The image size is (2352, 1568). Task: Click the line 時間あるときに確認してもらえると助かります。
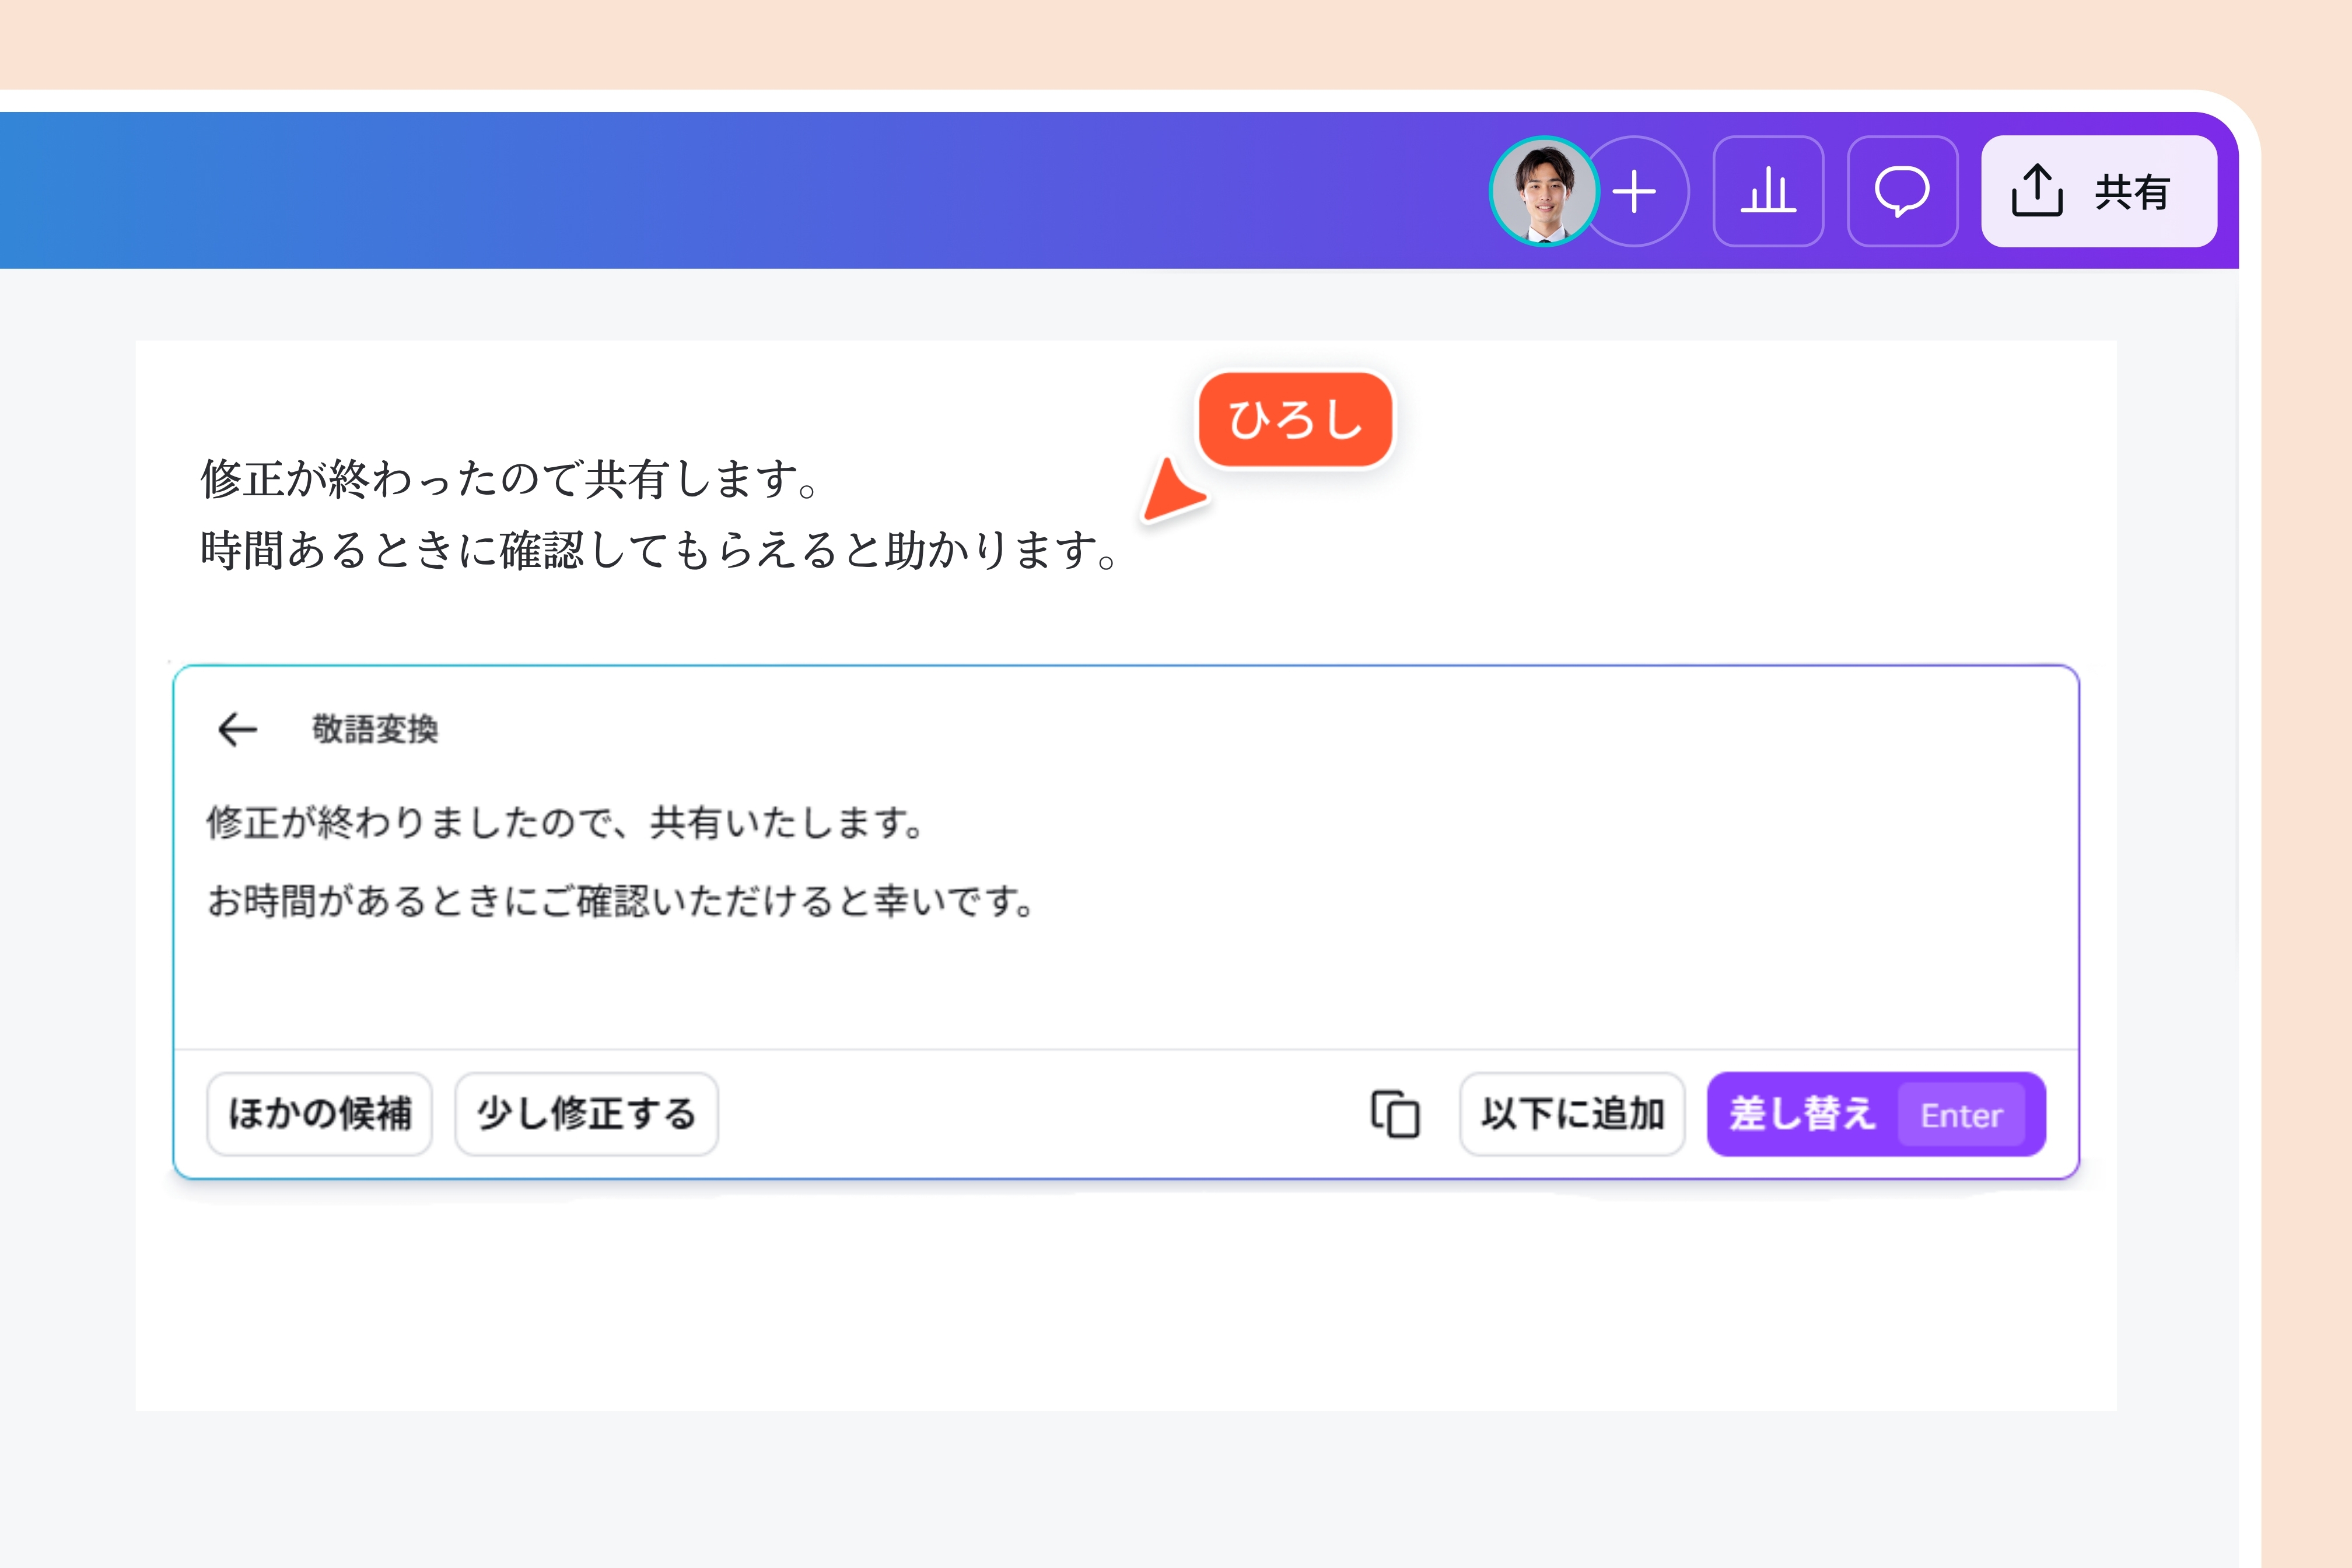point(659,550)
